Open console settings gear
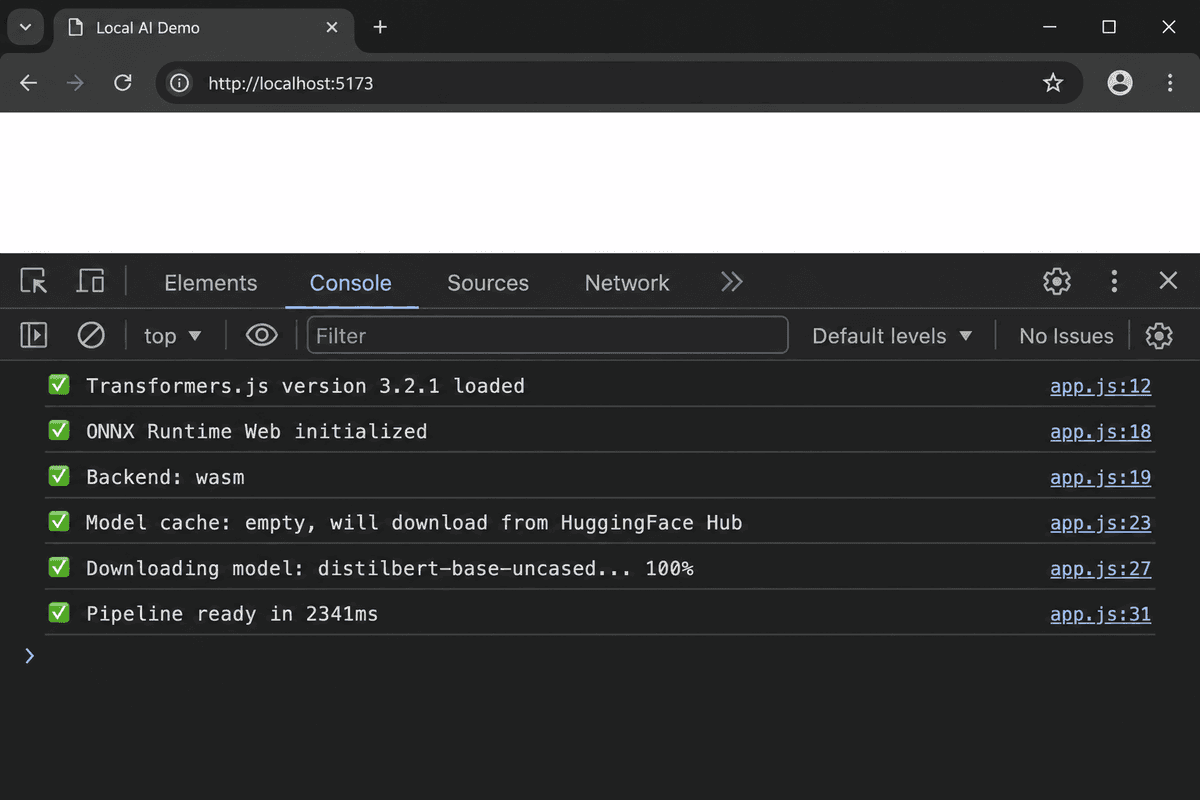Image resolution: width=1200 pixels, height=800 pixels. coord(1159,335)
